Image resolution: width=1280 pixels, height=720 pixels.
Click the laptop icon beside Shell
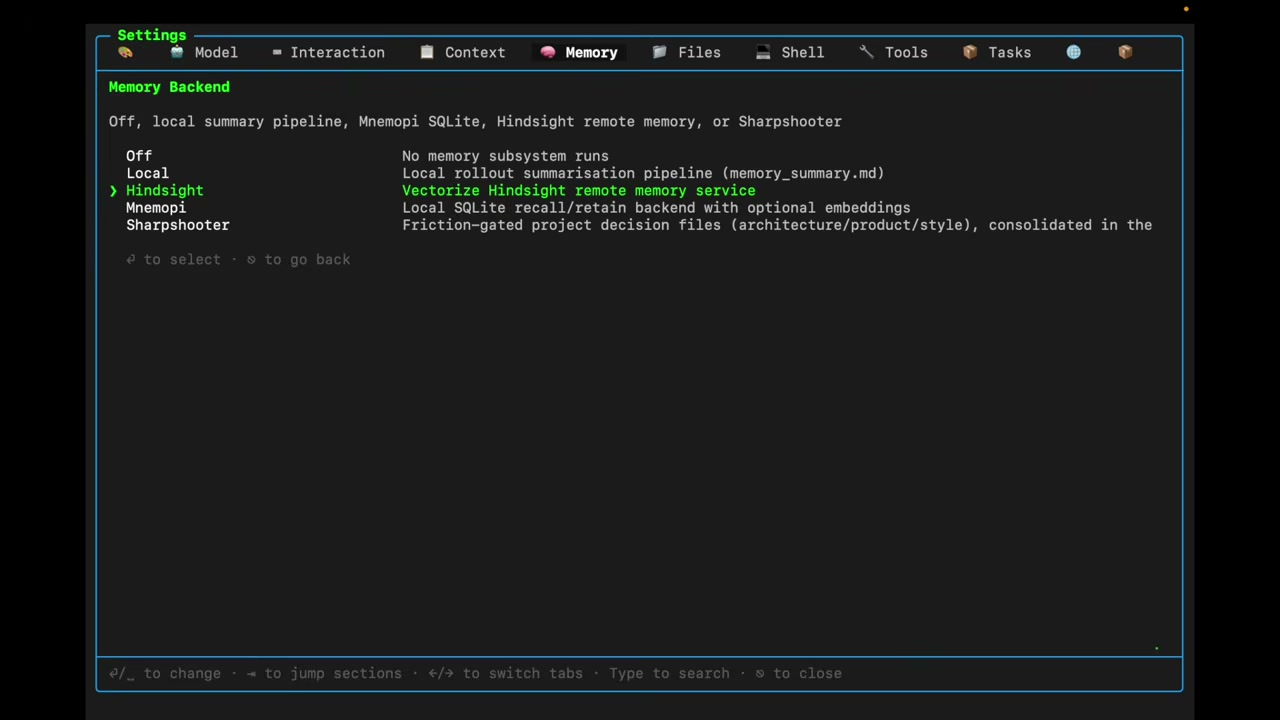click(x=763, y=52)
